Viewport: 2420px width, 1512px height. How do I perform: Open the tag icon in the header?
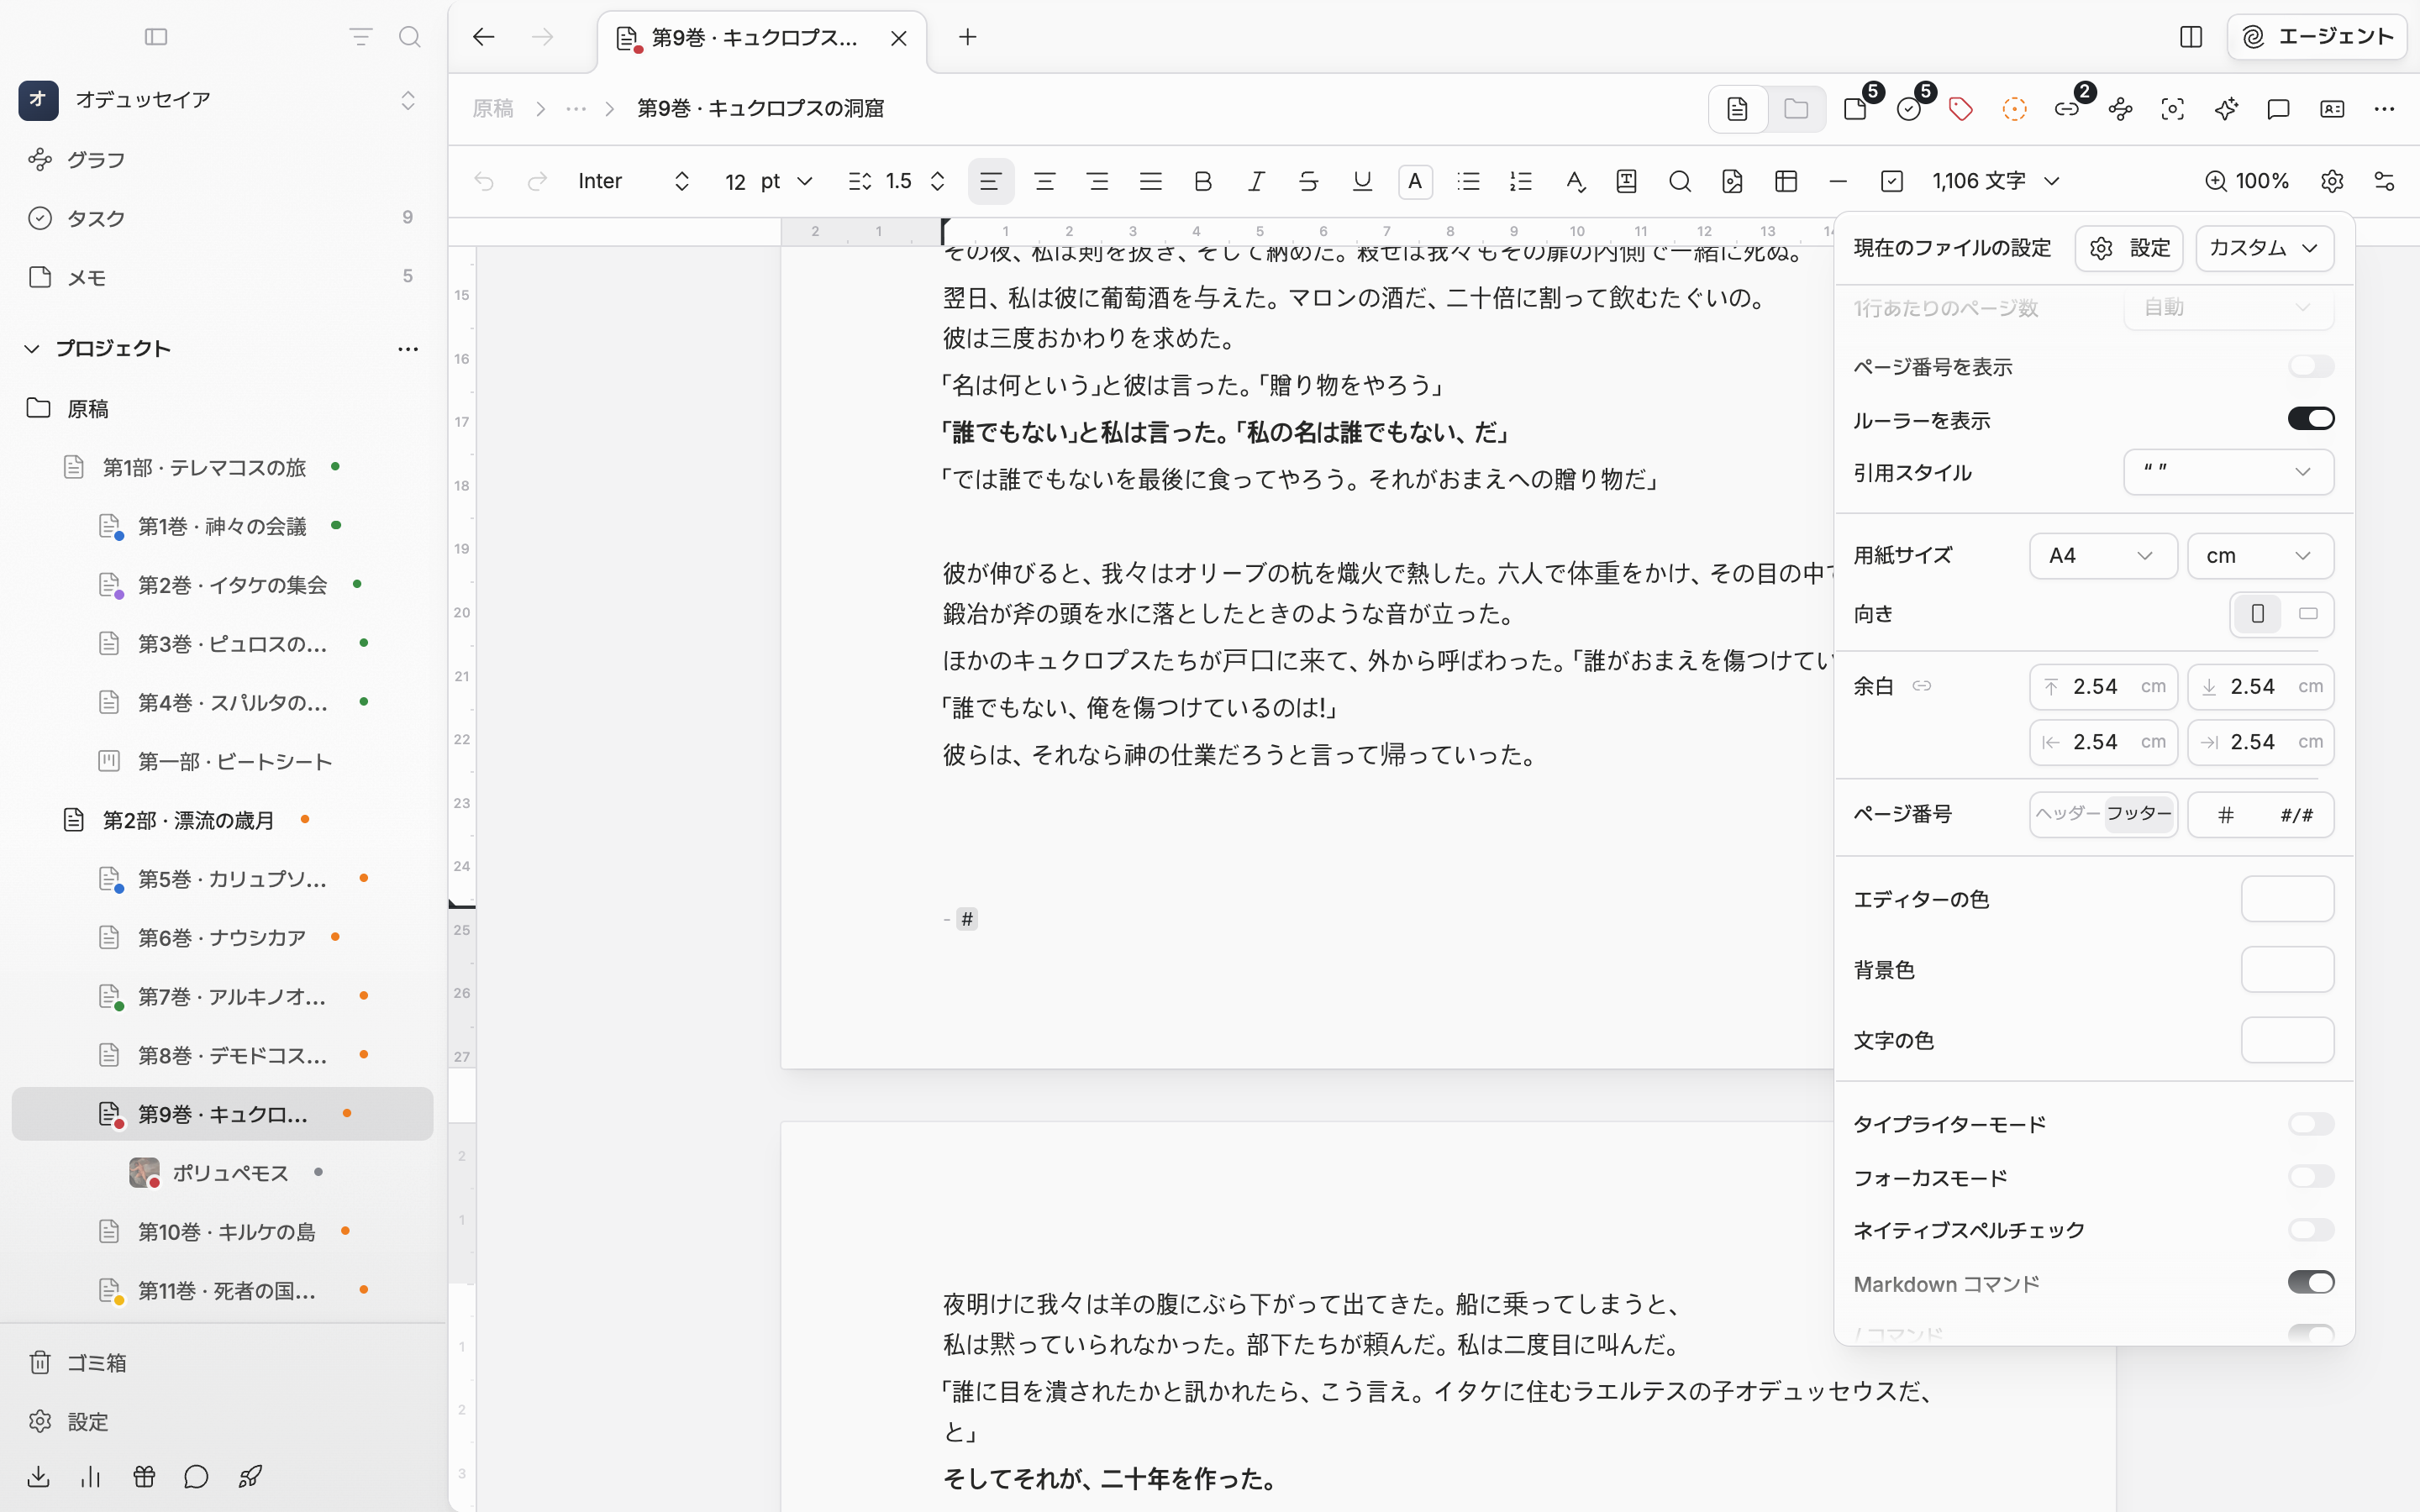(1961, 109)
